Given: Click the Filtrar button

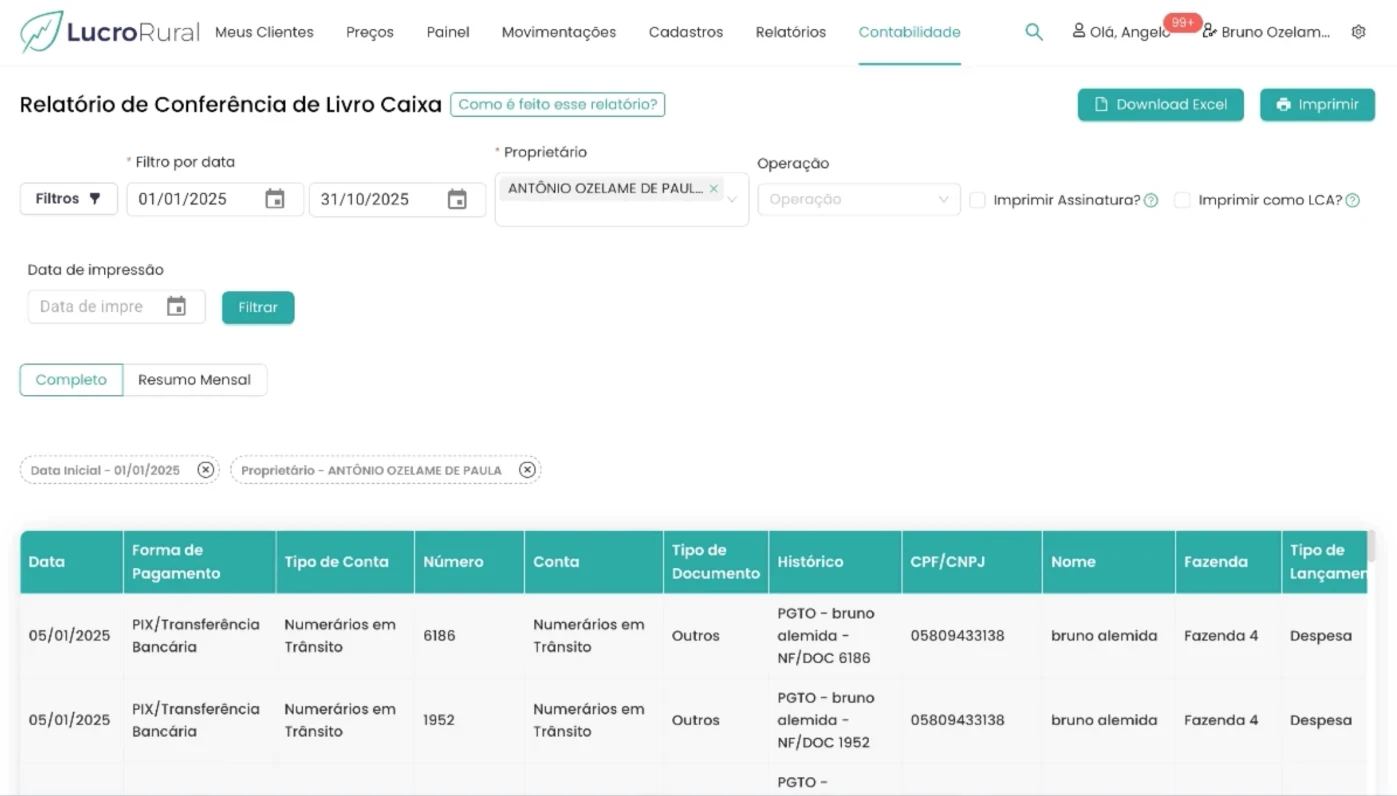Looking at the screenshot, I should coord(258,307).
